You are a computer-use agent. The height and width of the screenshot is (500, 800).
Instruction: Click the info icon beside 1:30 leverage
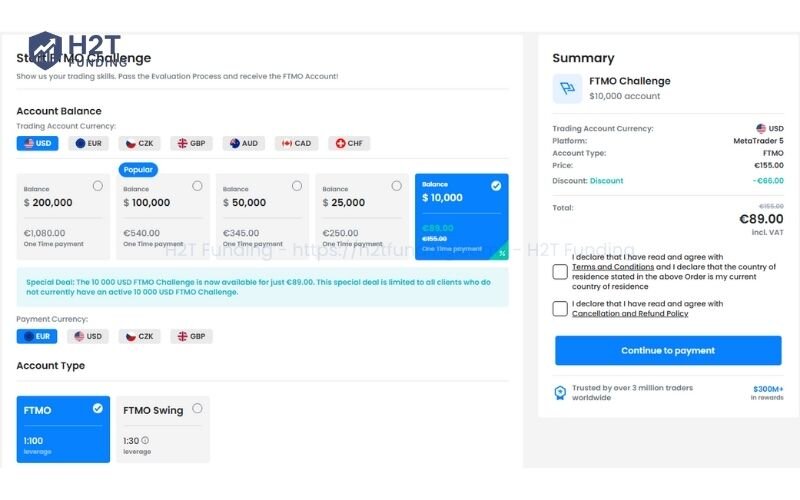(145, 440)
